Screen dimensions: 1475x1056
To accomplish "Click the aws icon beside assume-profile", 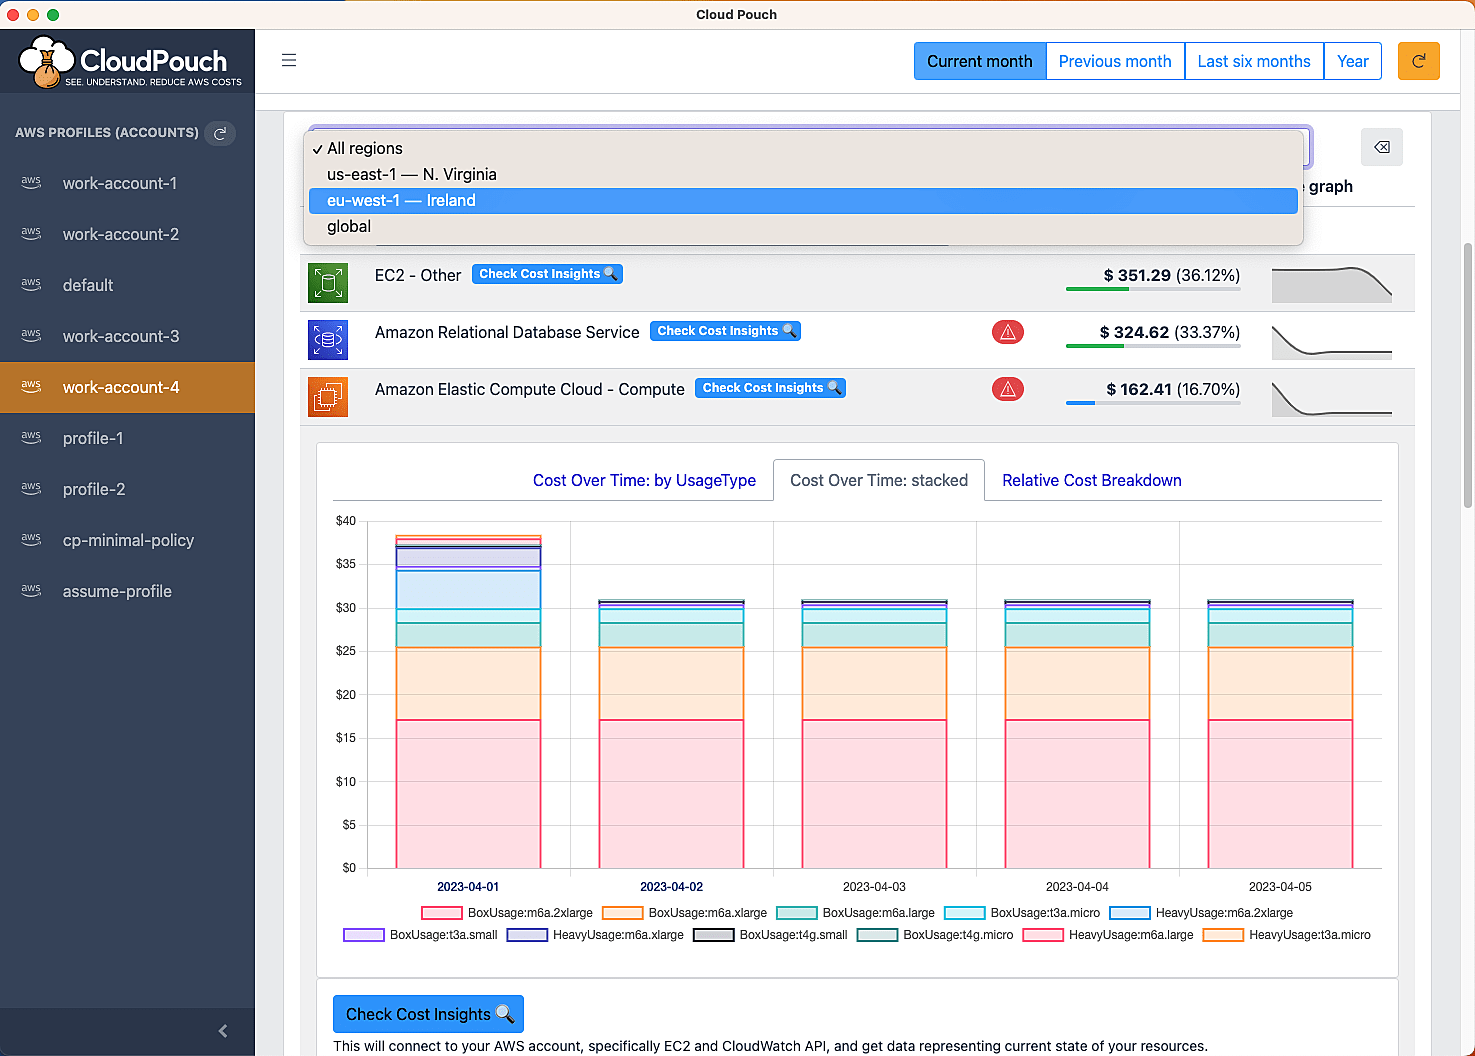I will (x=31, y=591).
